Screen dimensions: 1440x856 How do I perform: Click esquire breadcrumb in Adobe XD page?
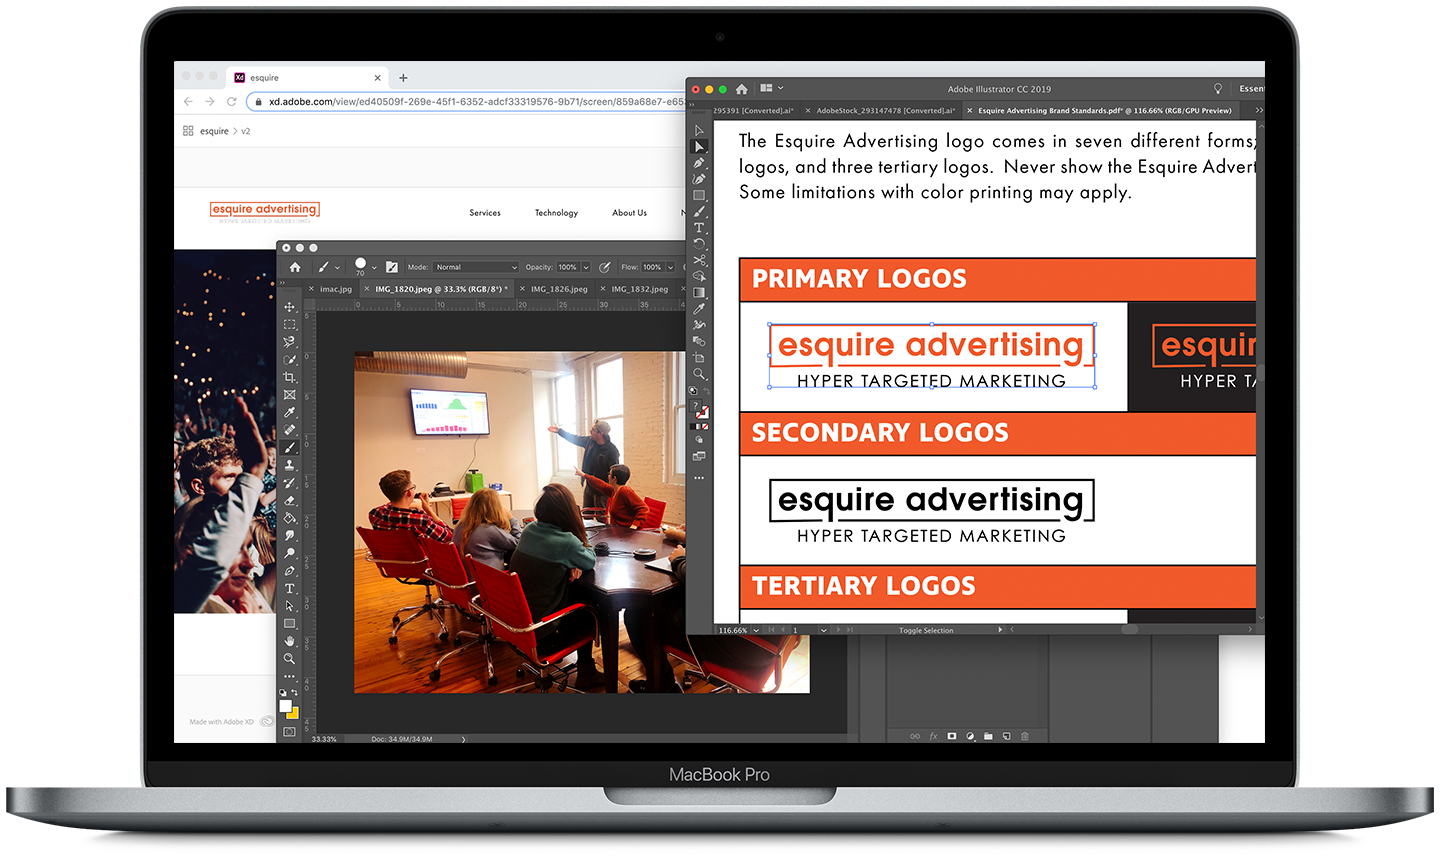(x=214, y=131)
